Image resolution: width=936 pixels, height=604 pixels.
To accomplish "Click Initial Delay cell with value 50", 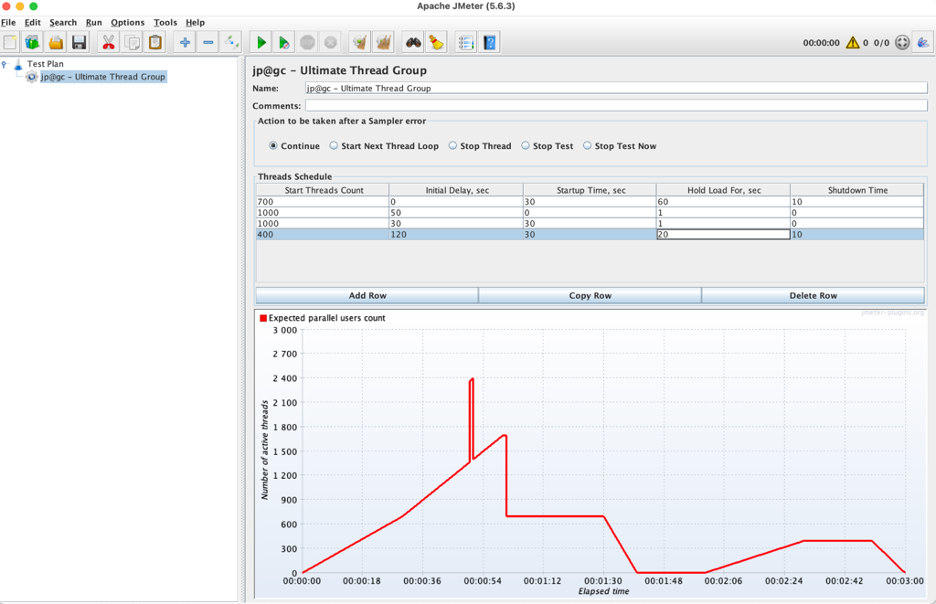I will coord(457,212).
